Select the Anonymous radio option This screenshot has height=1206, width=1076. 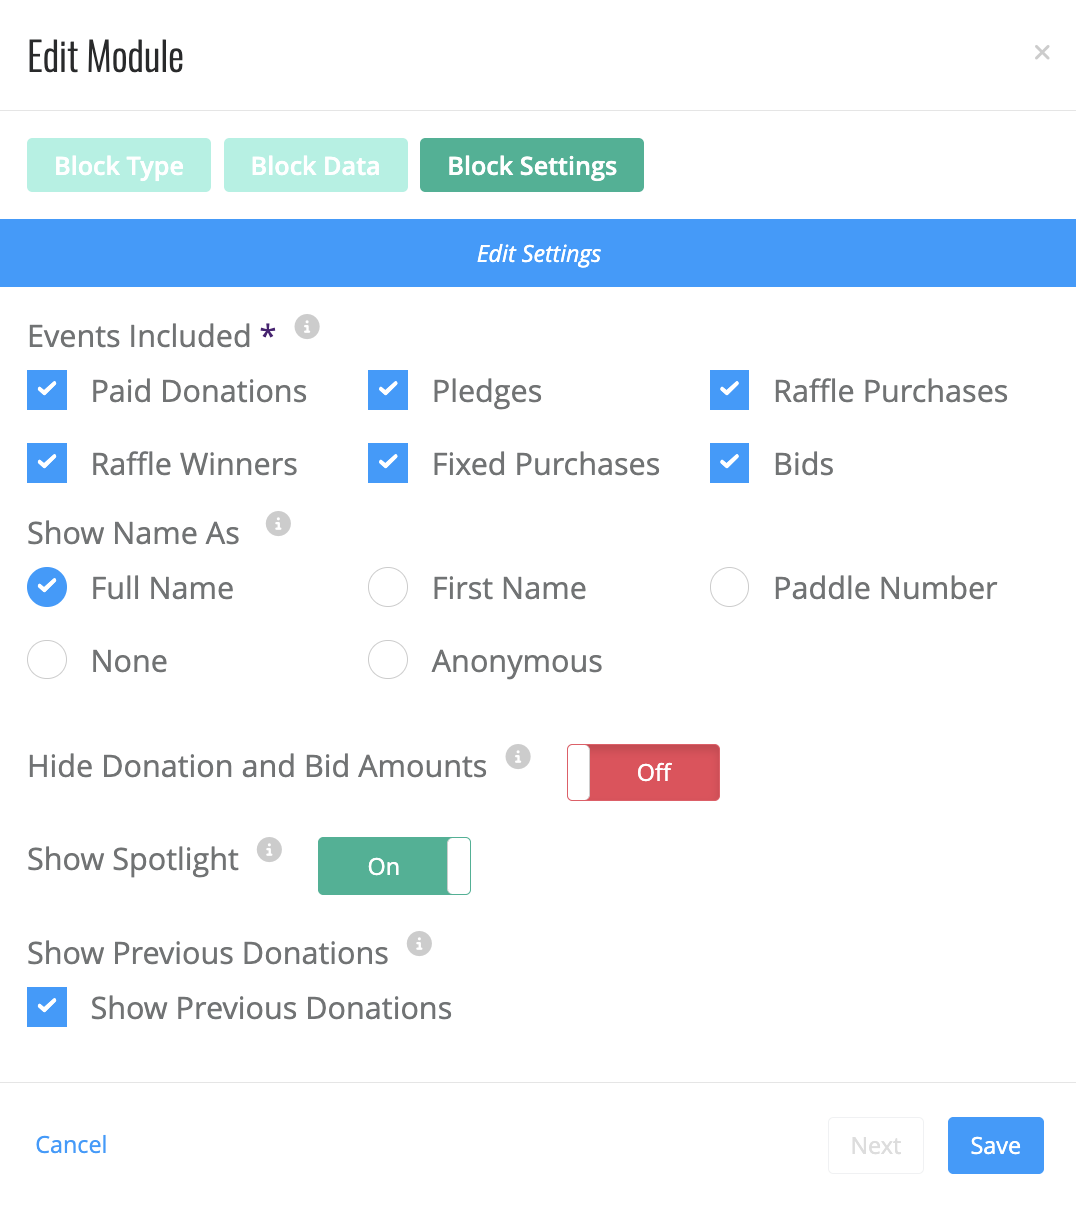[x=388, y=660]
